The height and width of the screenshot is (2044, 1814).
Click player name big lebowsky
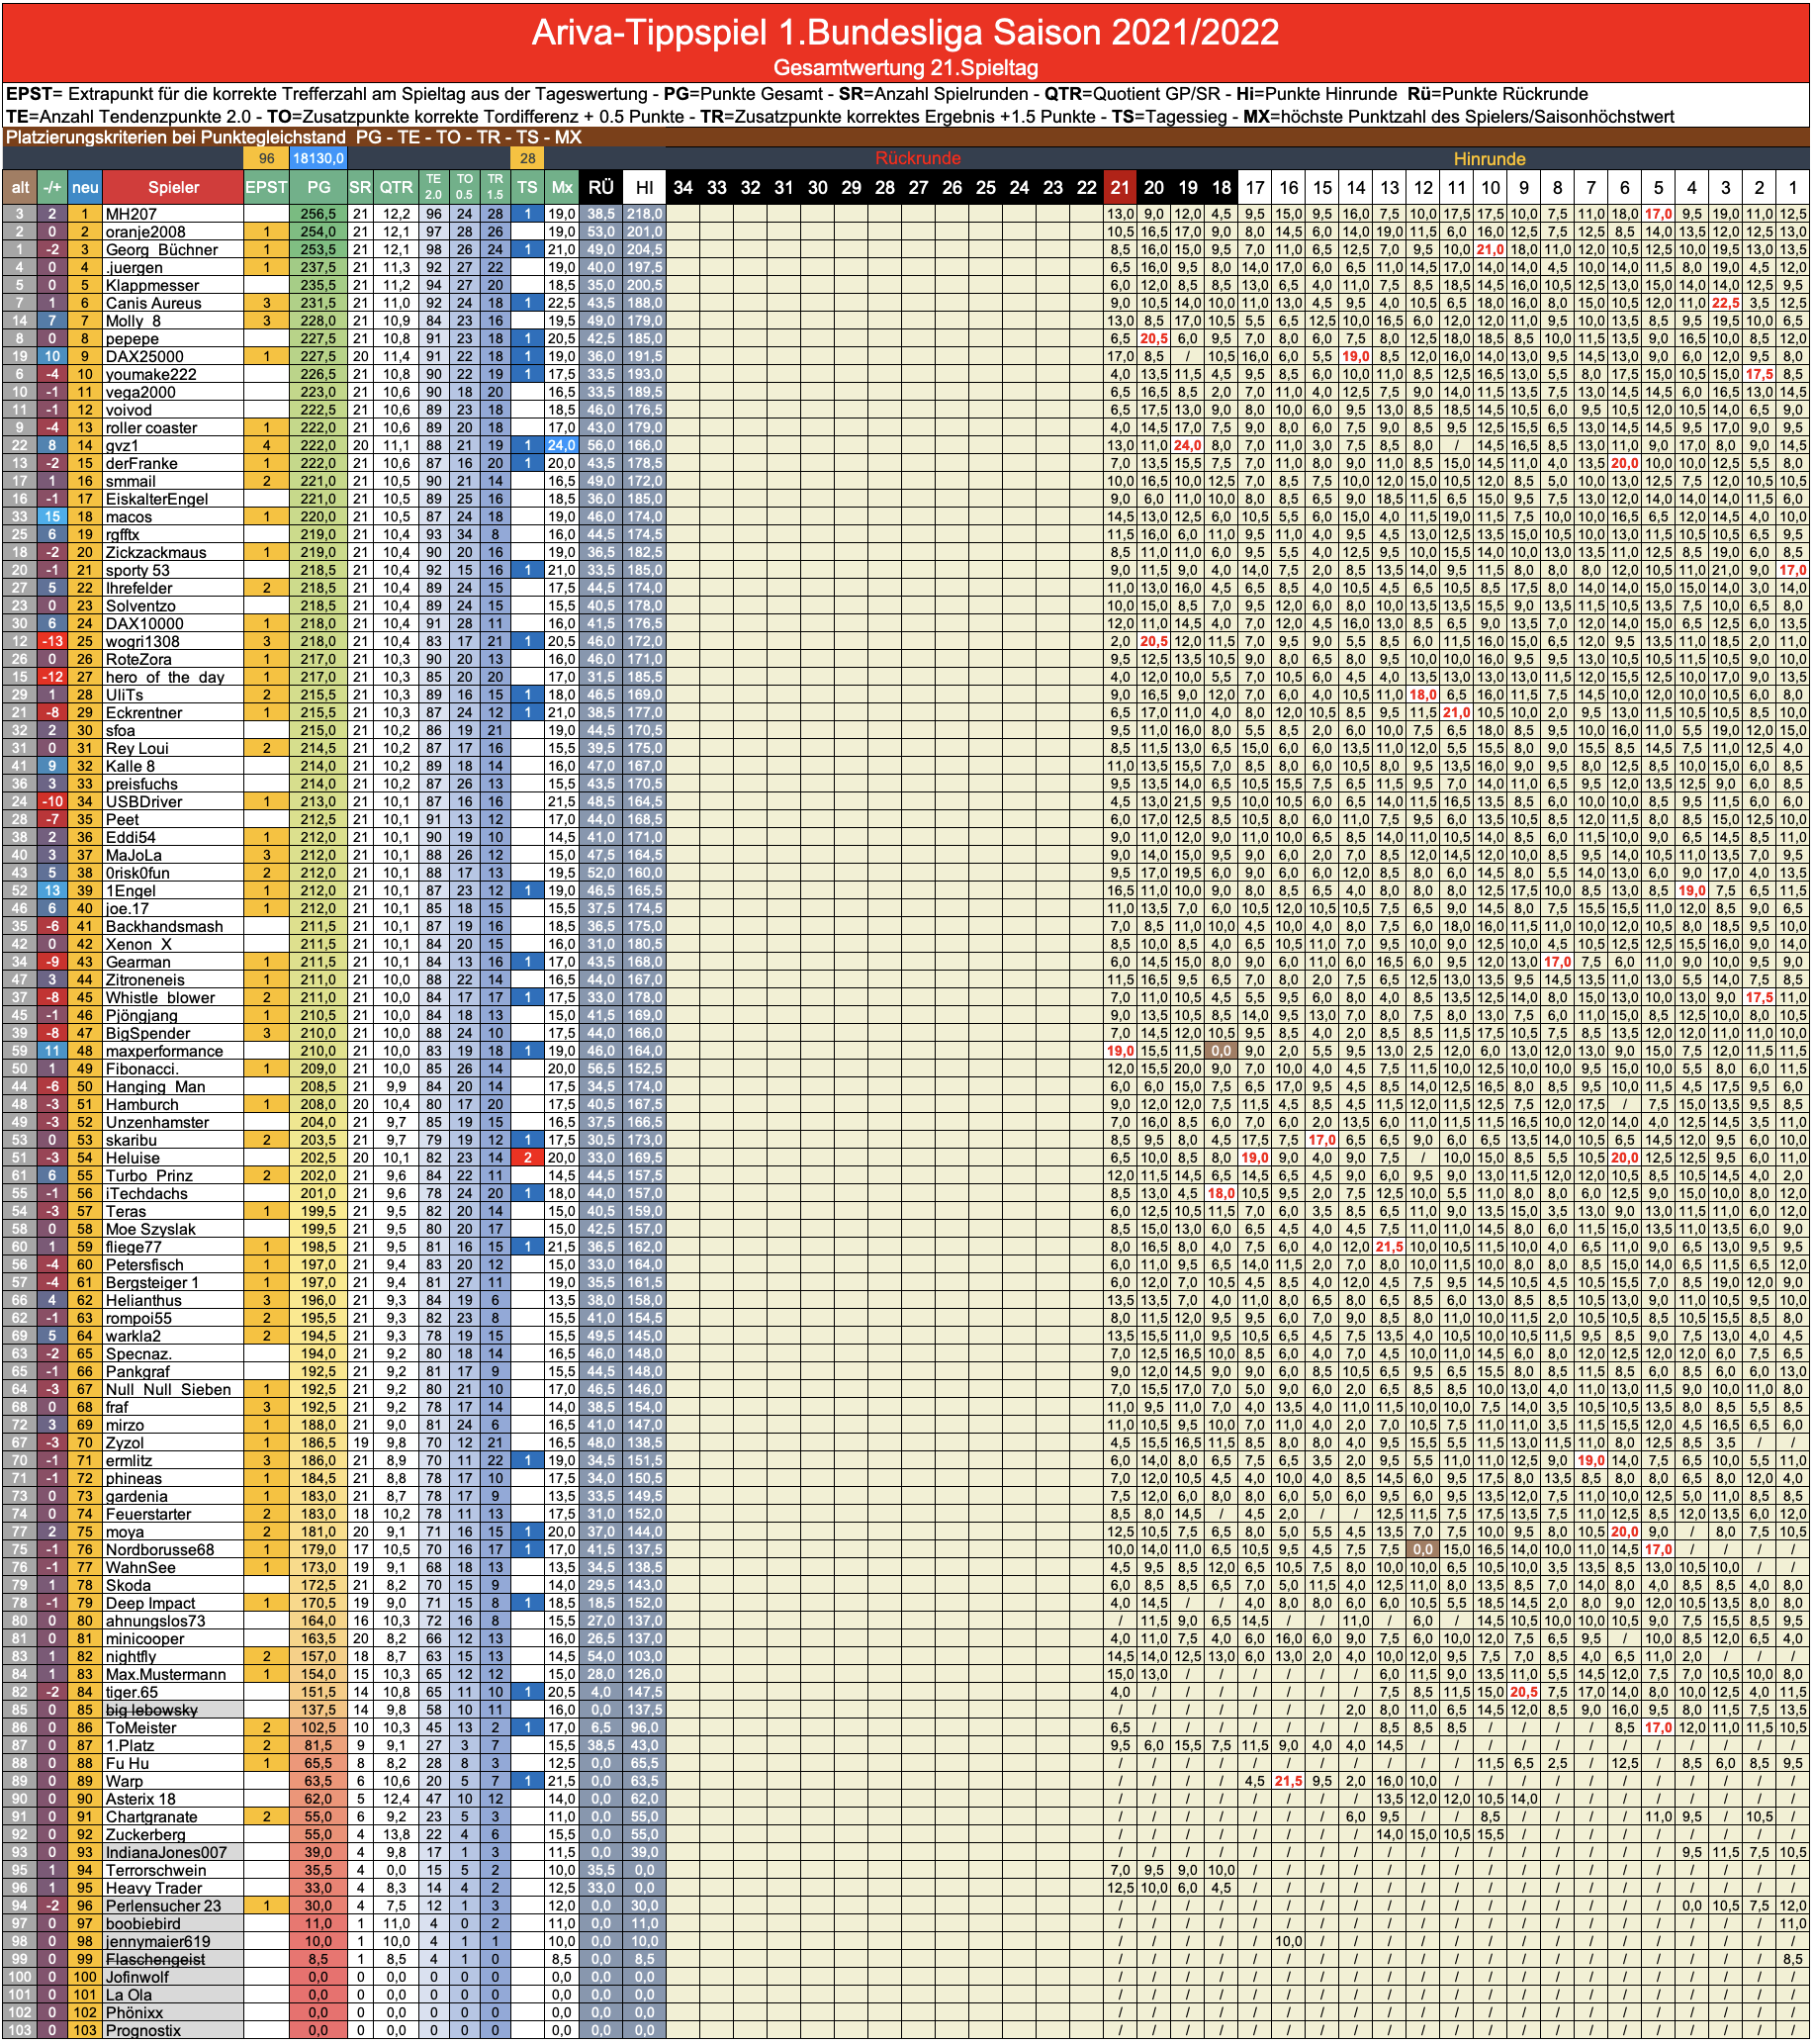(x=151, y=1710)
